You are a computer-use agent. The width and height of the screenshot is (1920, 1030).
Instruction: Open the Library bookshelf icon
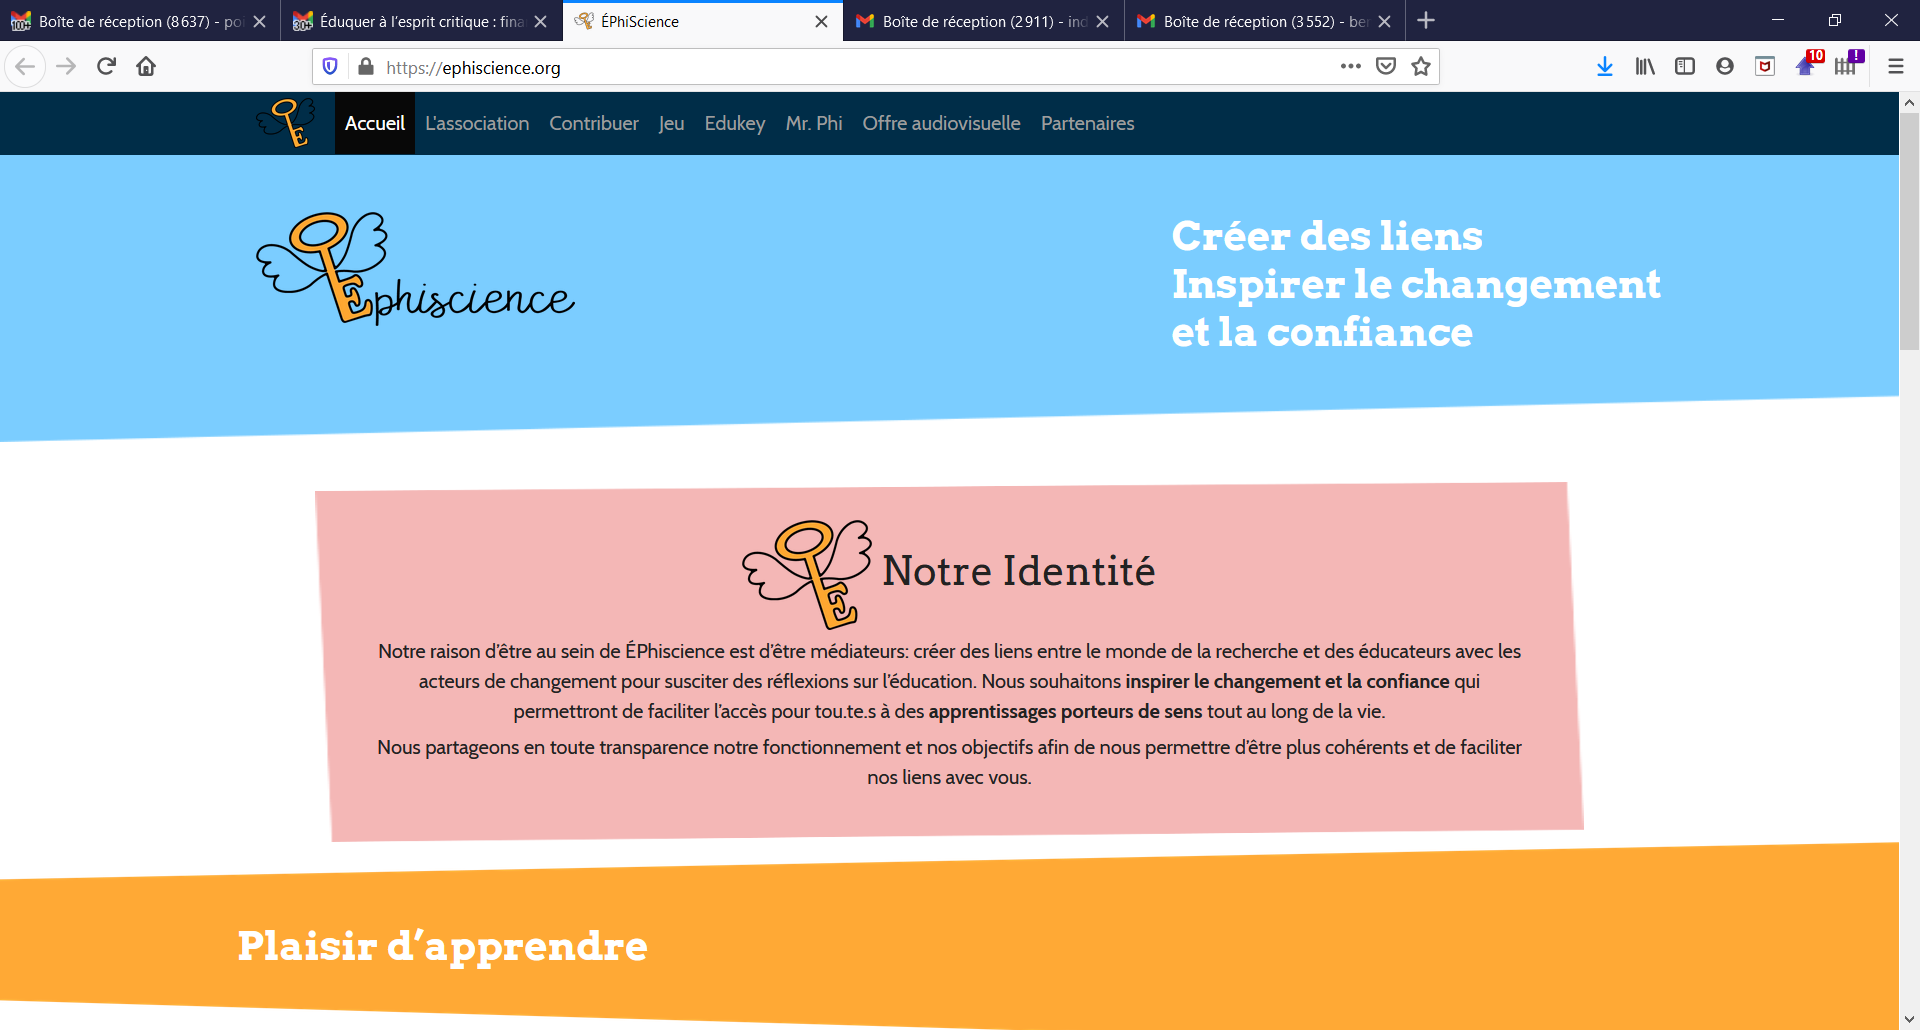tap(1645, 67)
